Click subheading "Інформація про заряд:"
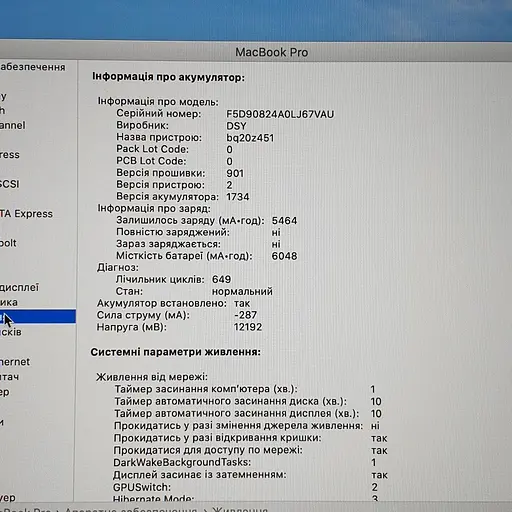The image size is (512, 512). click(x=154, y=209)
